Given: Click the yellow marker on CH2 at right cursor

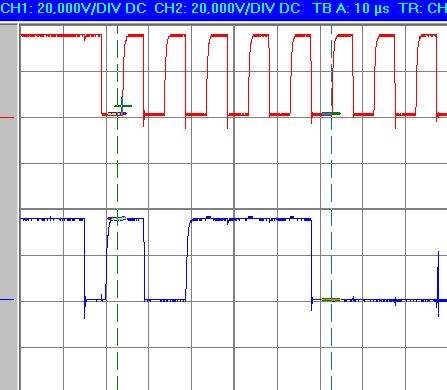Looking at the screenshot, I should point(331,300).
